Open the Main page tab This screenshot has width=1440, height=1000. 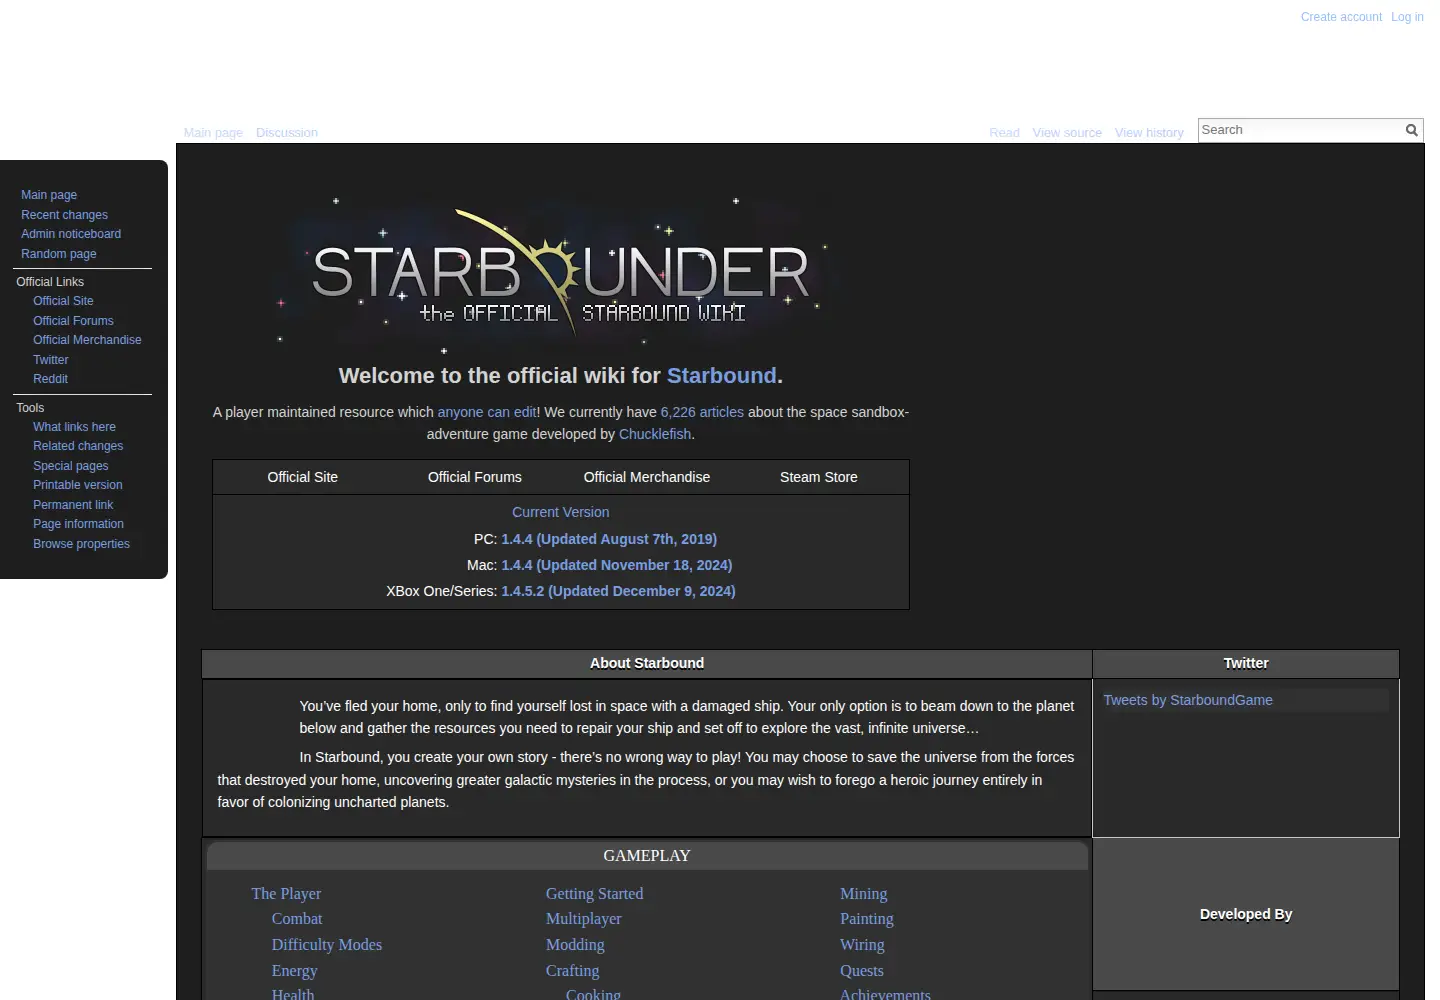pos(213,132)
